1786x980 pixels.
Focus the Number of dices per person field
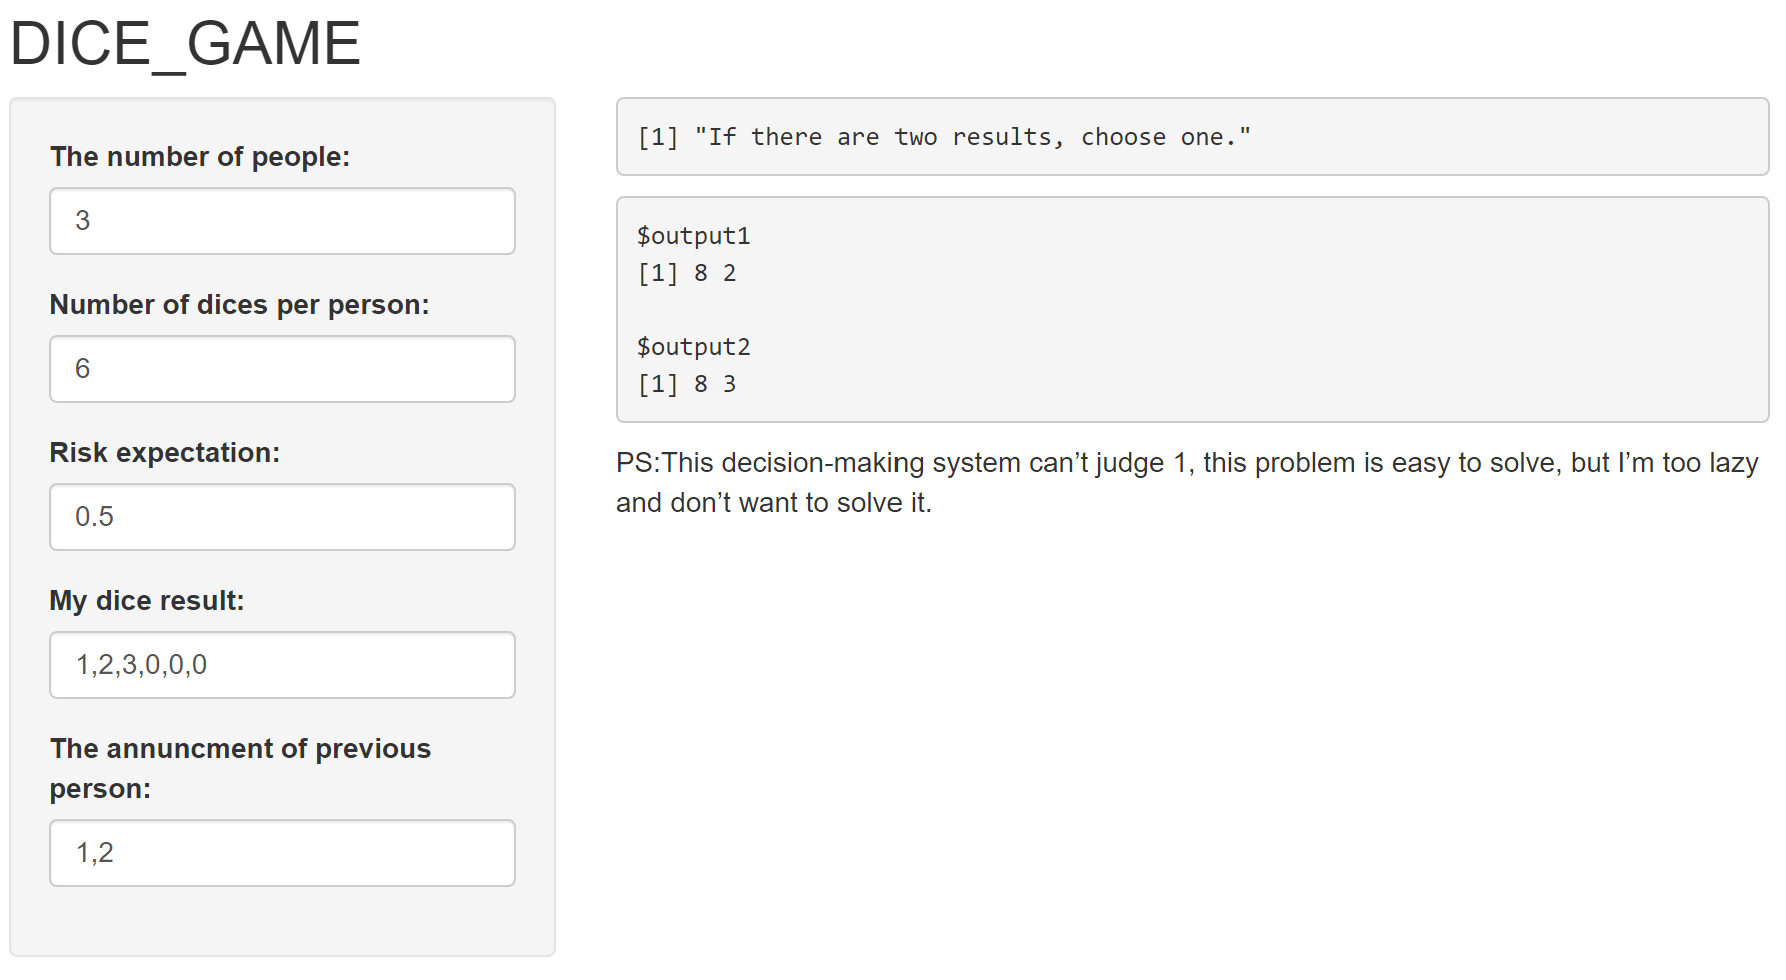click(x=282, y=369)
